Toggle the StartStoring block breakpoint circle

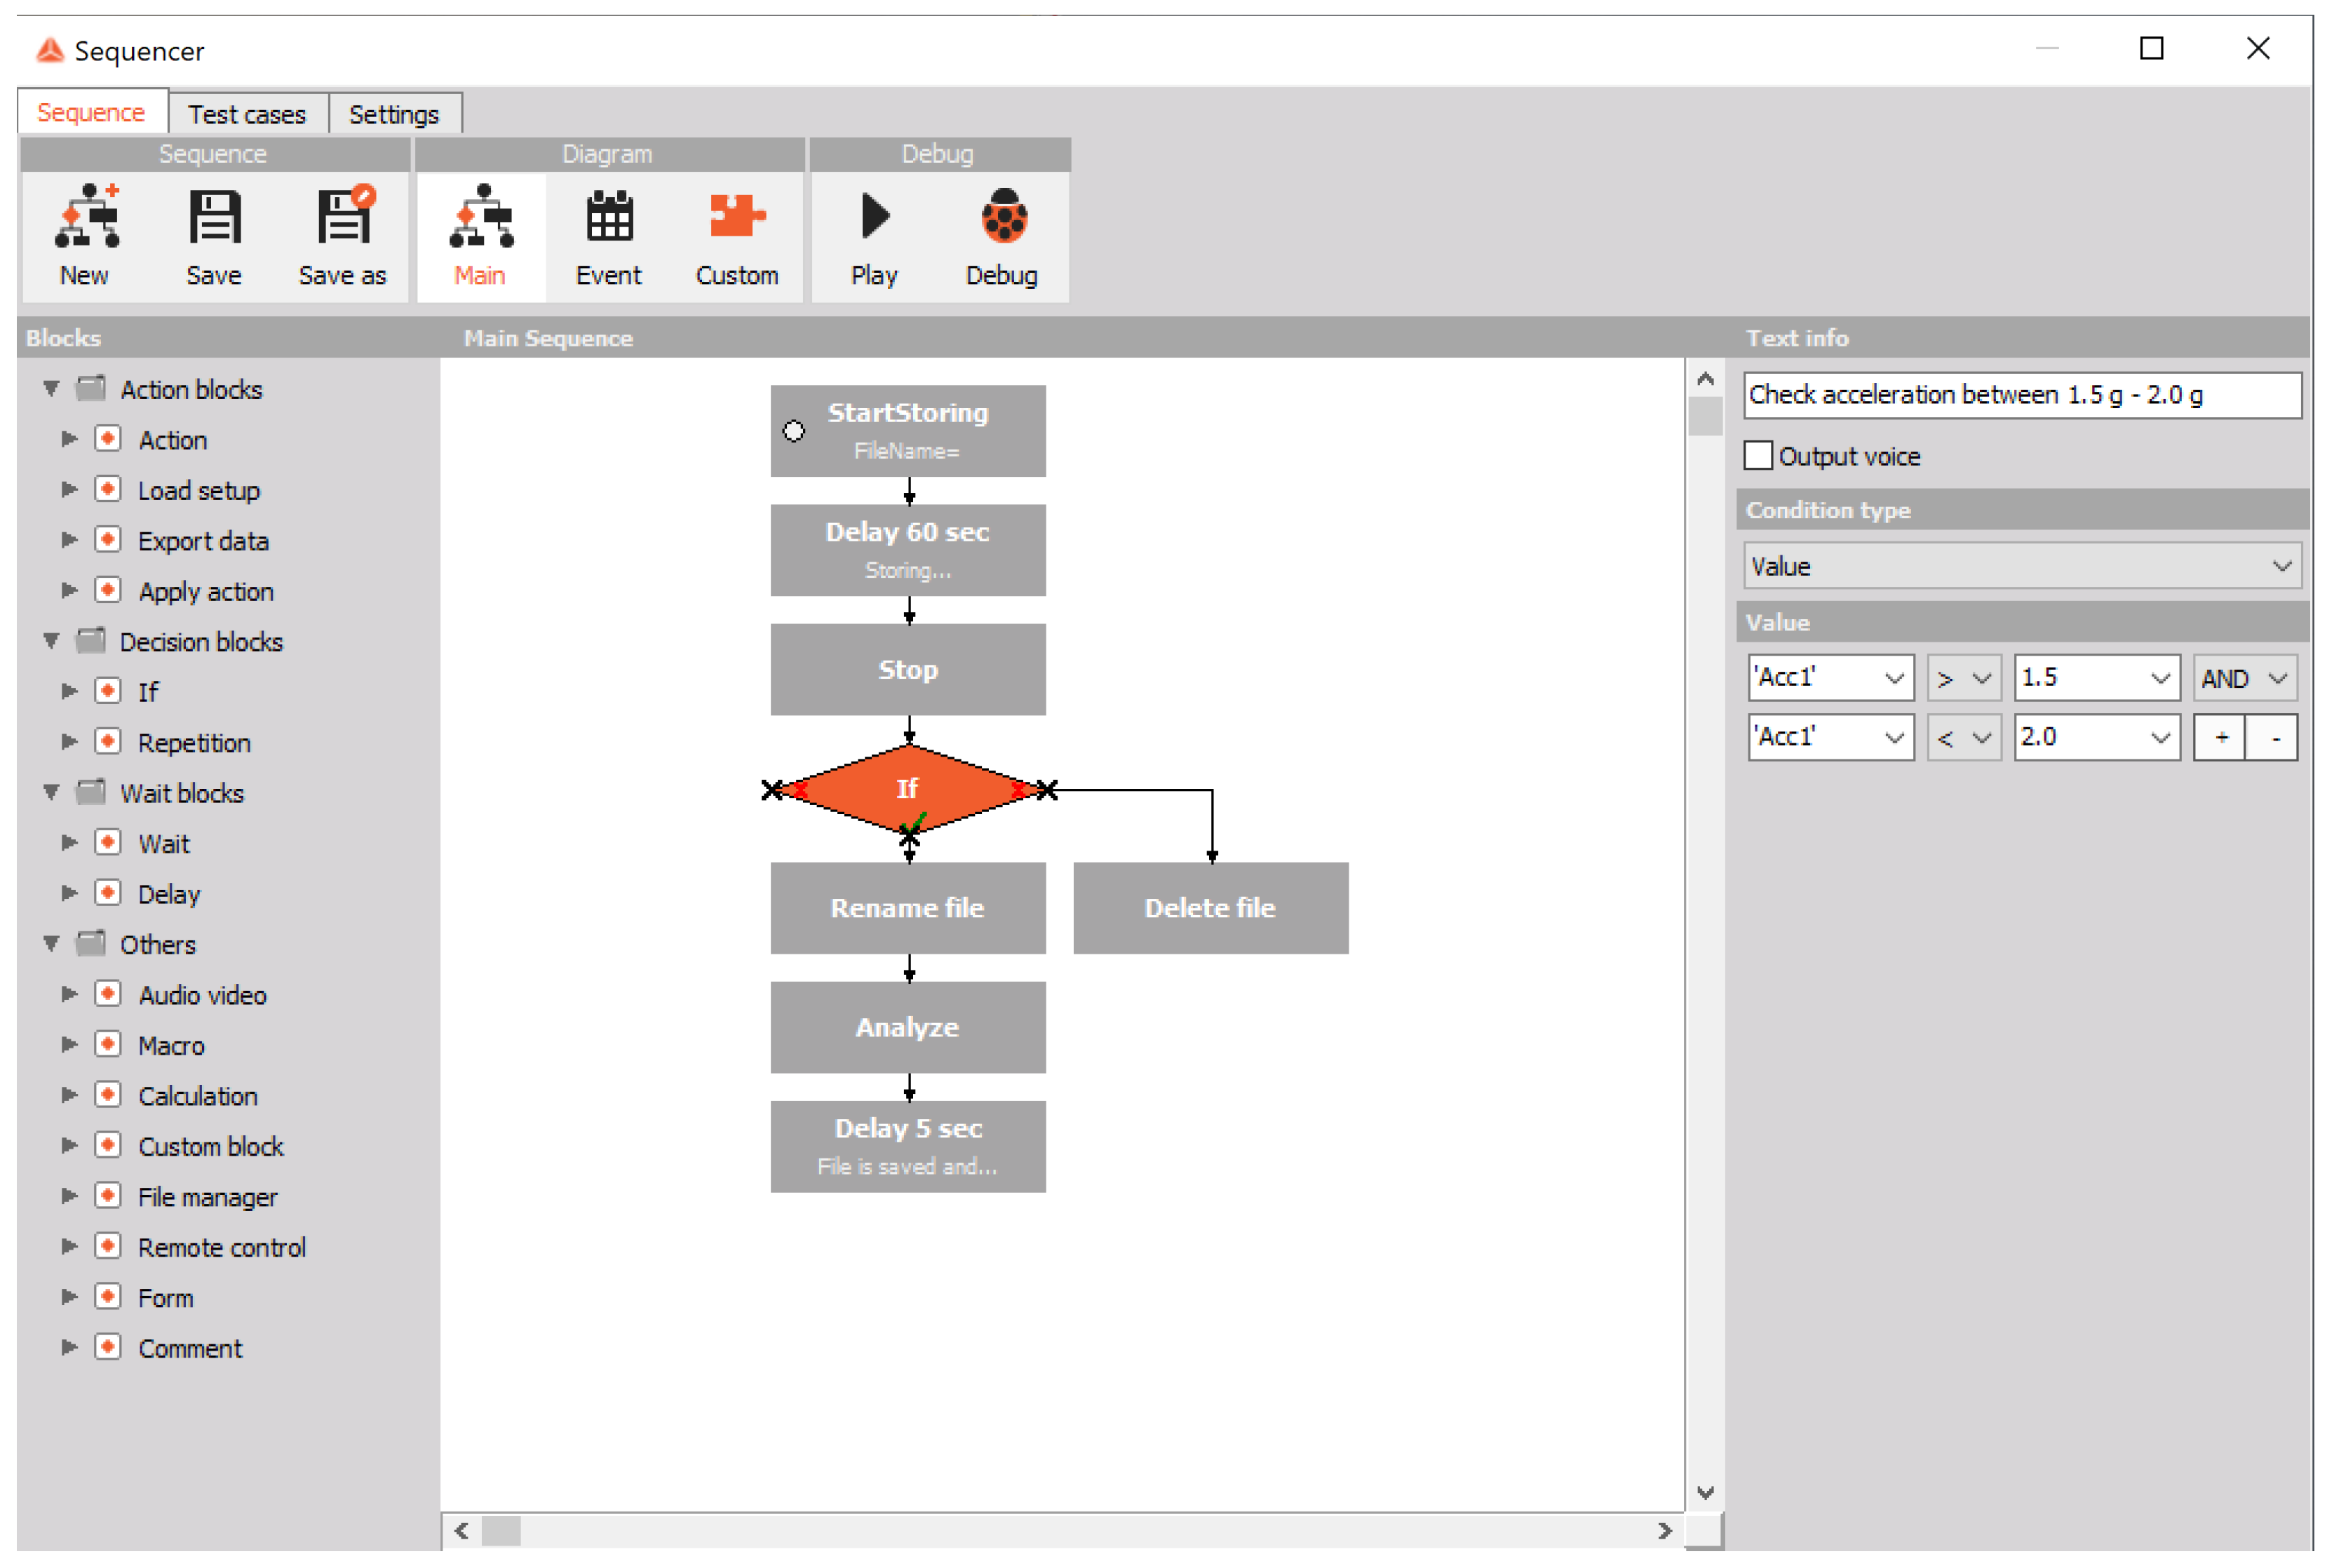click(793, 431)
